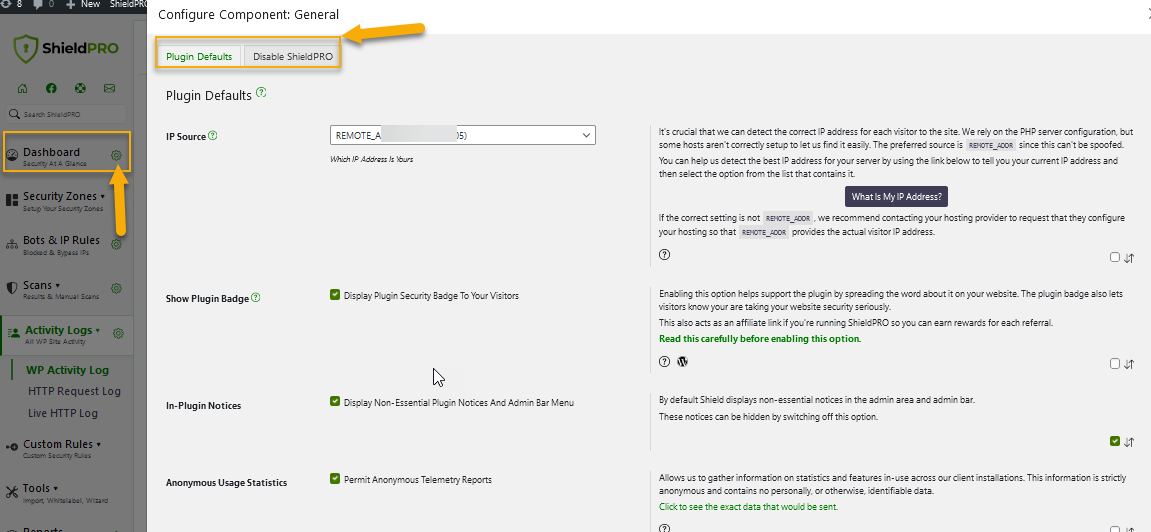Tick small checkbox in Show Plugin Badge row

pyautogui.click(x=1115, y=363)
